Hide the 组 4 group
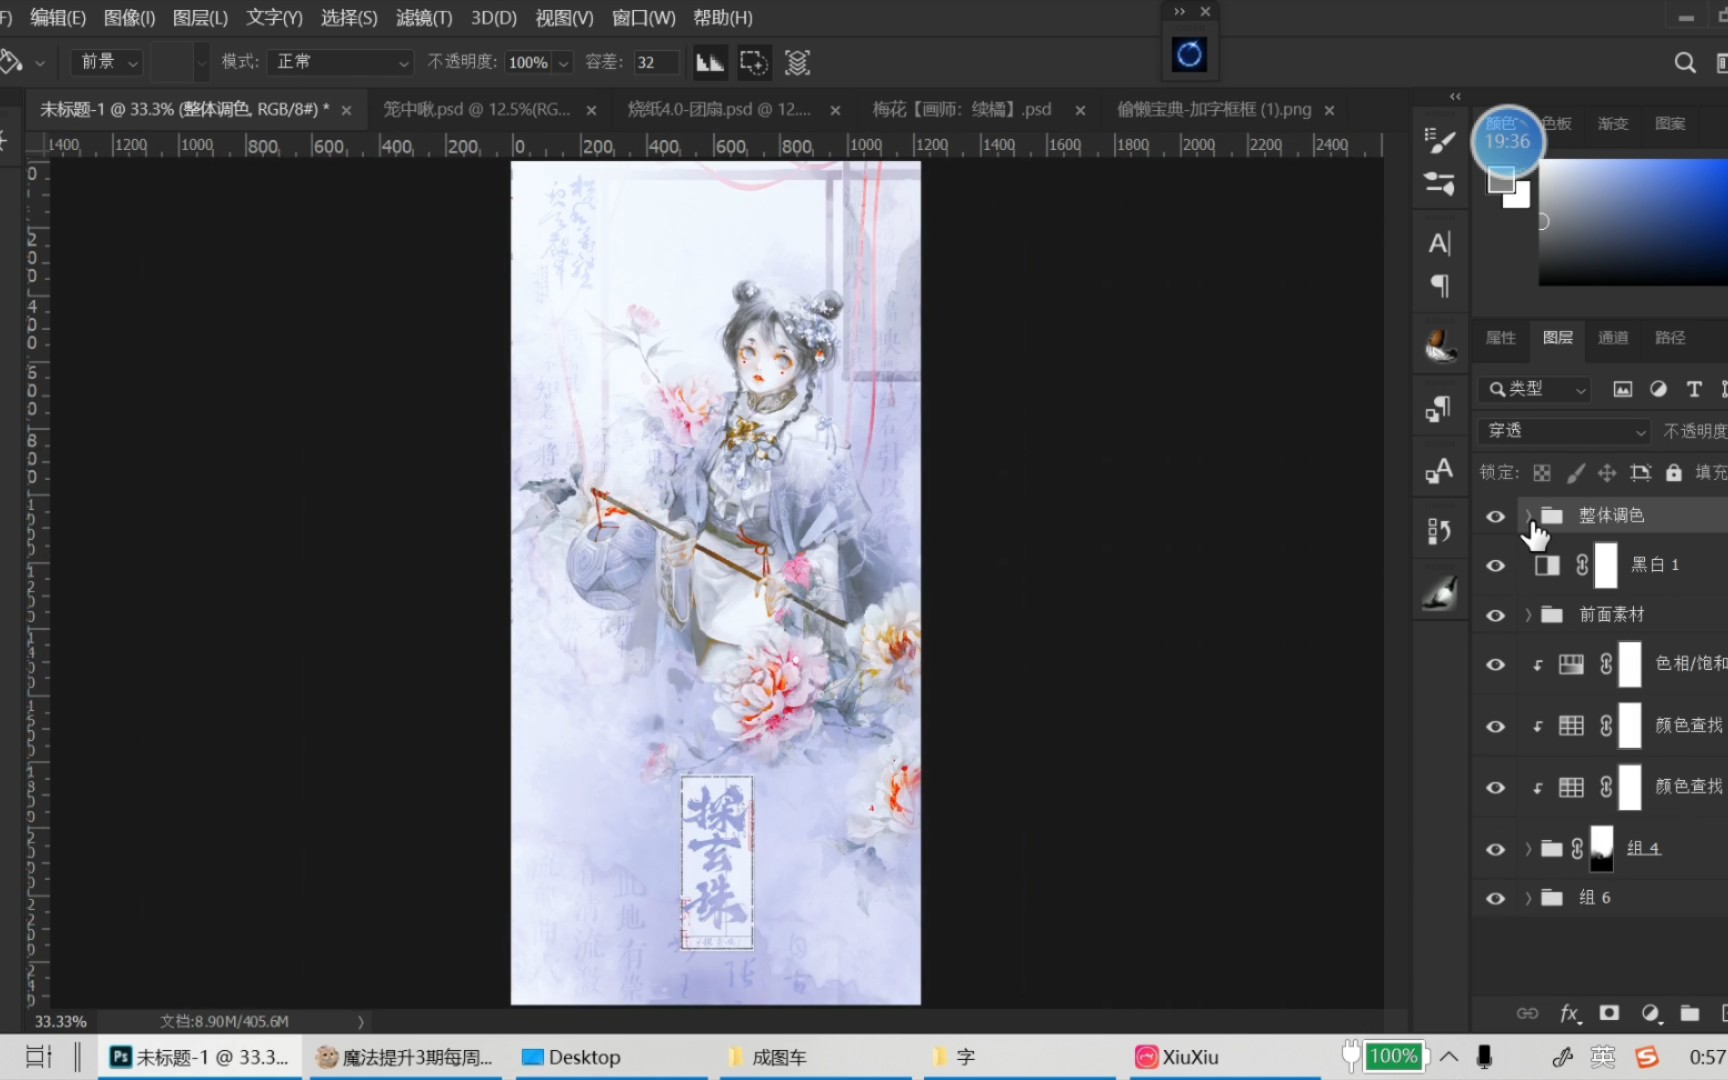1728x1080 pixels. 1495,849
